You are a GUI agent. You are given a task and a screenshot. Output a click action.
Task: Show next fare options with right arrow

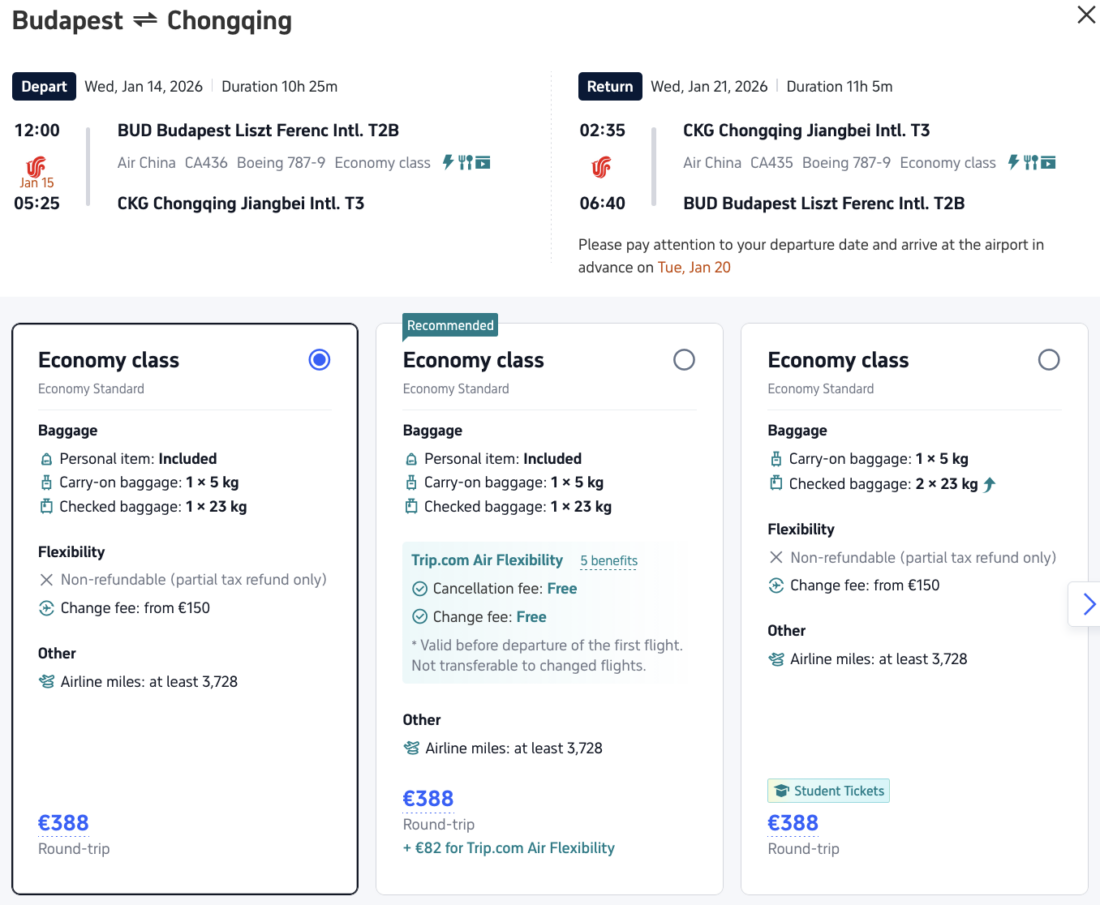point(1088,604)
